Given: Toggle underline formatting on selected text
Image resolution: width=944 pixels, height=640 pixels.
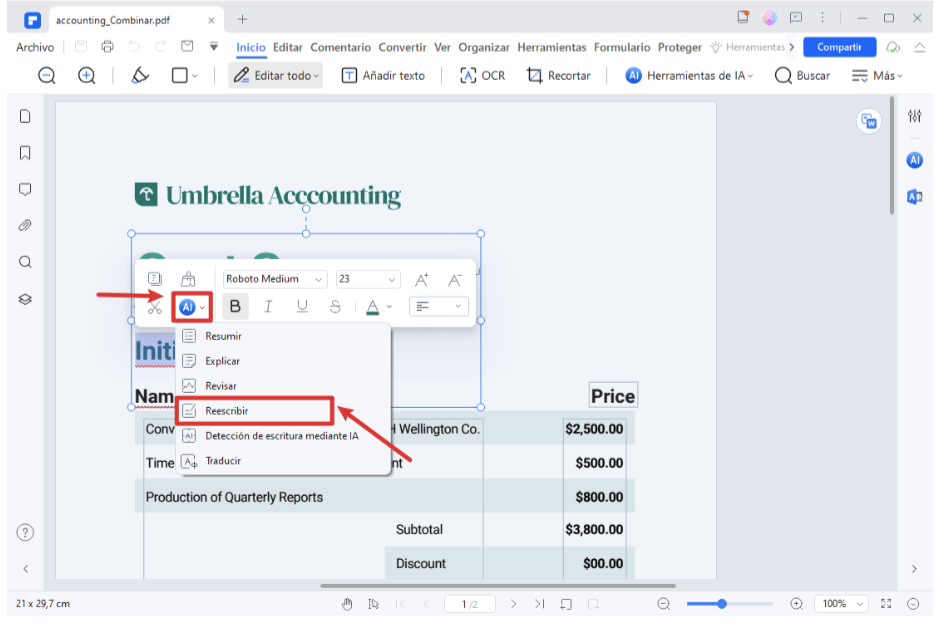Looking at the screenshot, I should [302, 307].
